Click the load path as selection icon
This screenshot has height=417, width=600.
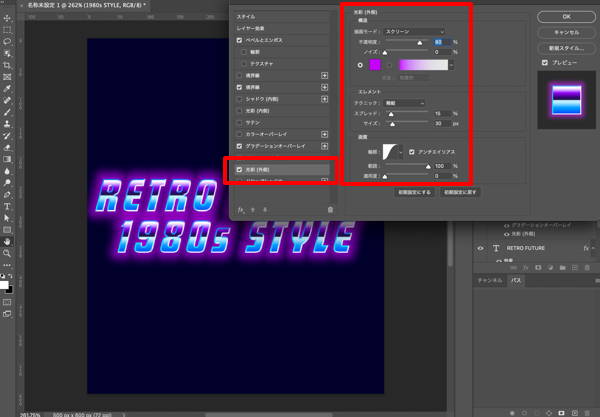click(537, 413)
